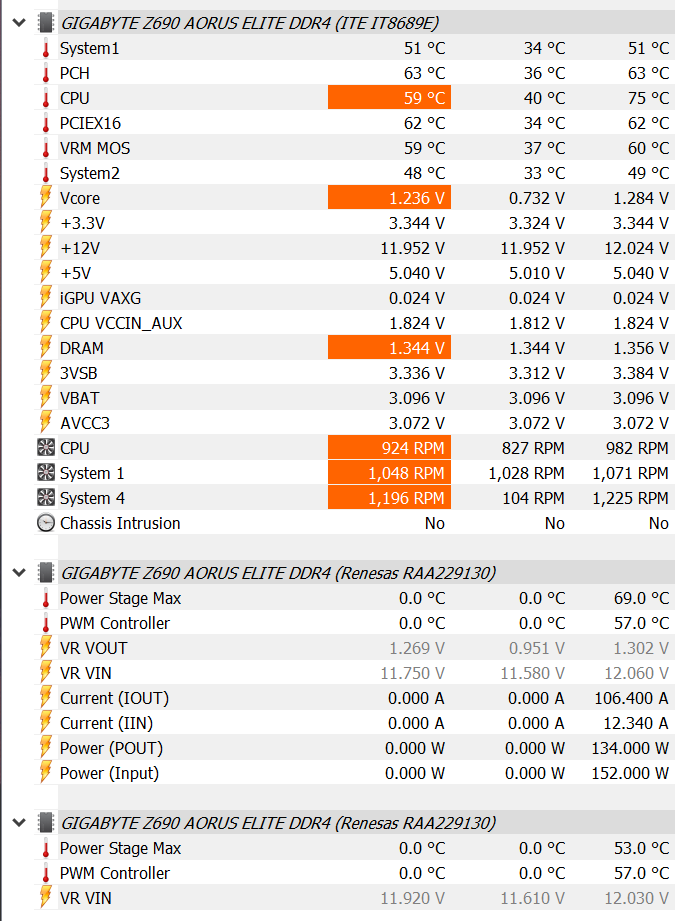Click the highlighted 1,196 RPM fan value
Image resolution: width=694 pixels, height=921 pixels.
[x=389, y=498]
